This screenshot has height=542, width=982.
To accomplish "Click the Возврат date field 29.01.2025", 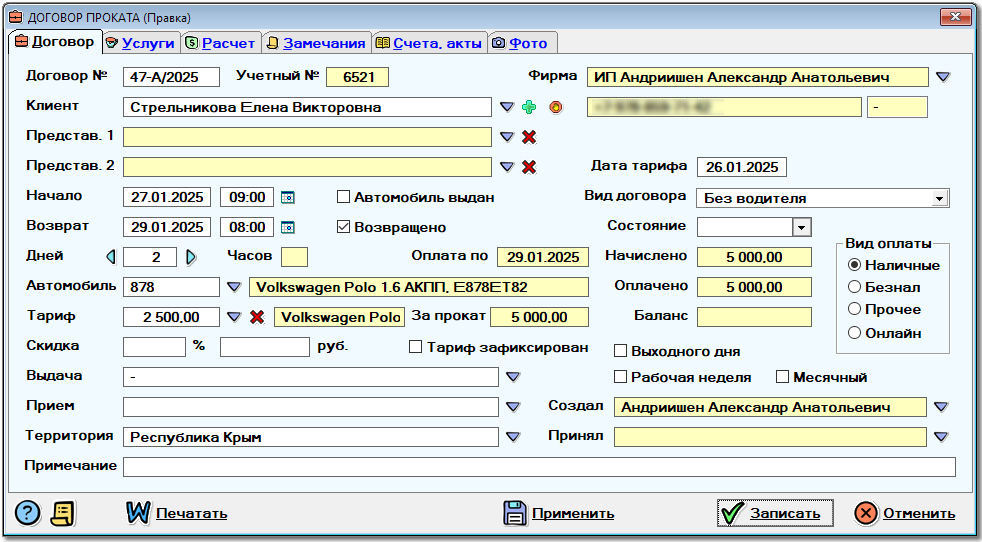I will coord(167,227).
